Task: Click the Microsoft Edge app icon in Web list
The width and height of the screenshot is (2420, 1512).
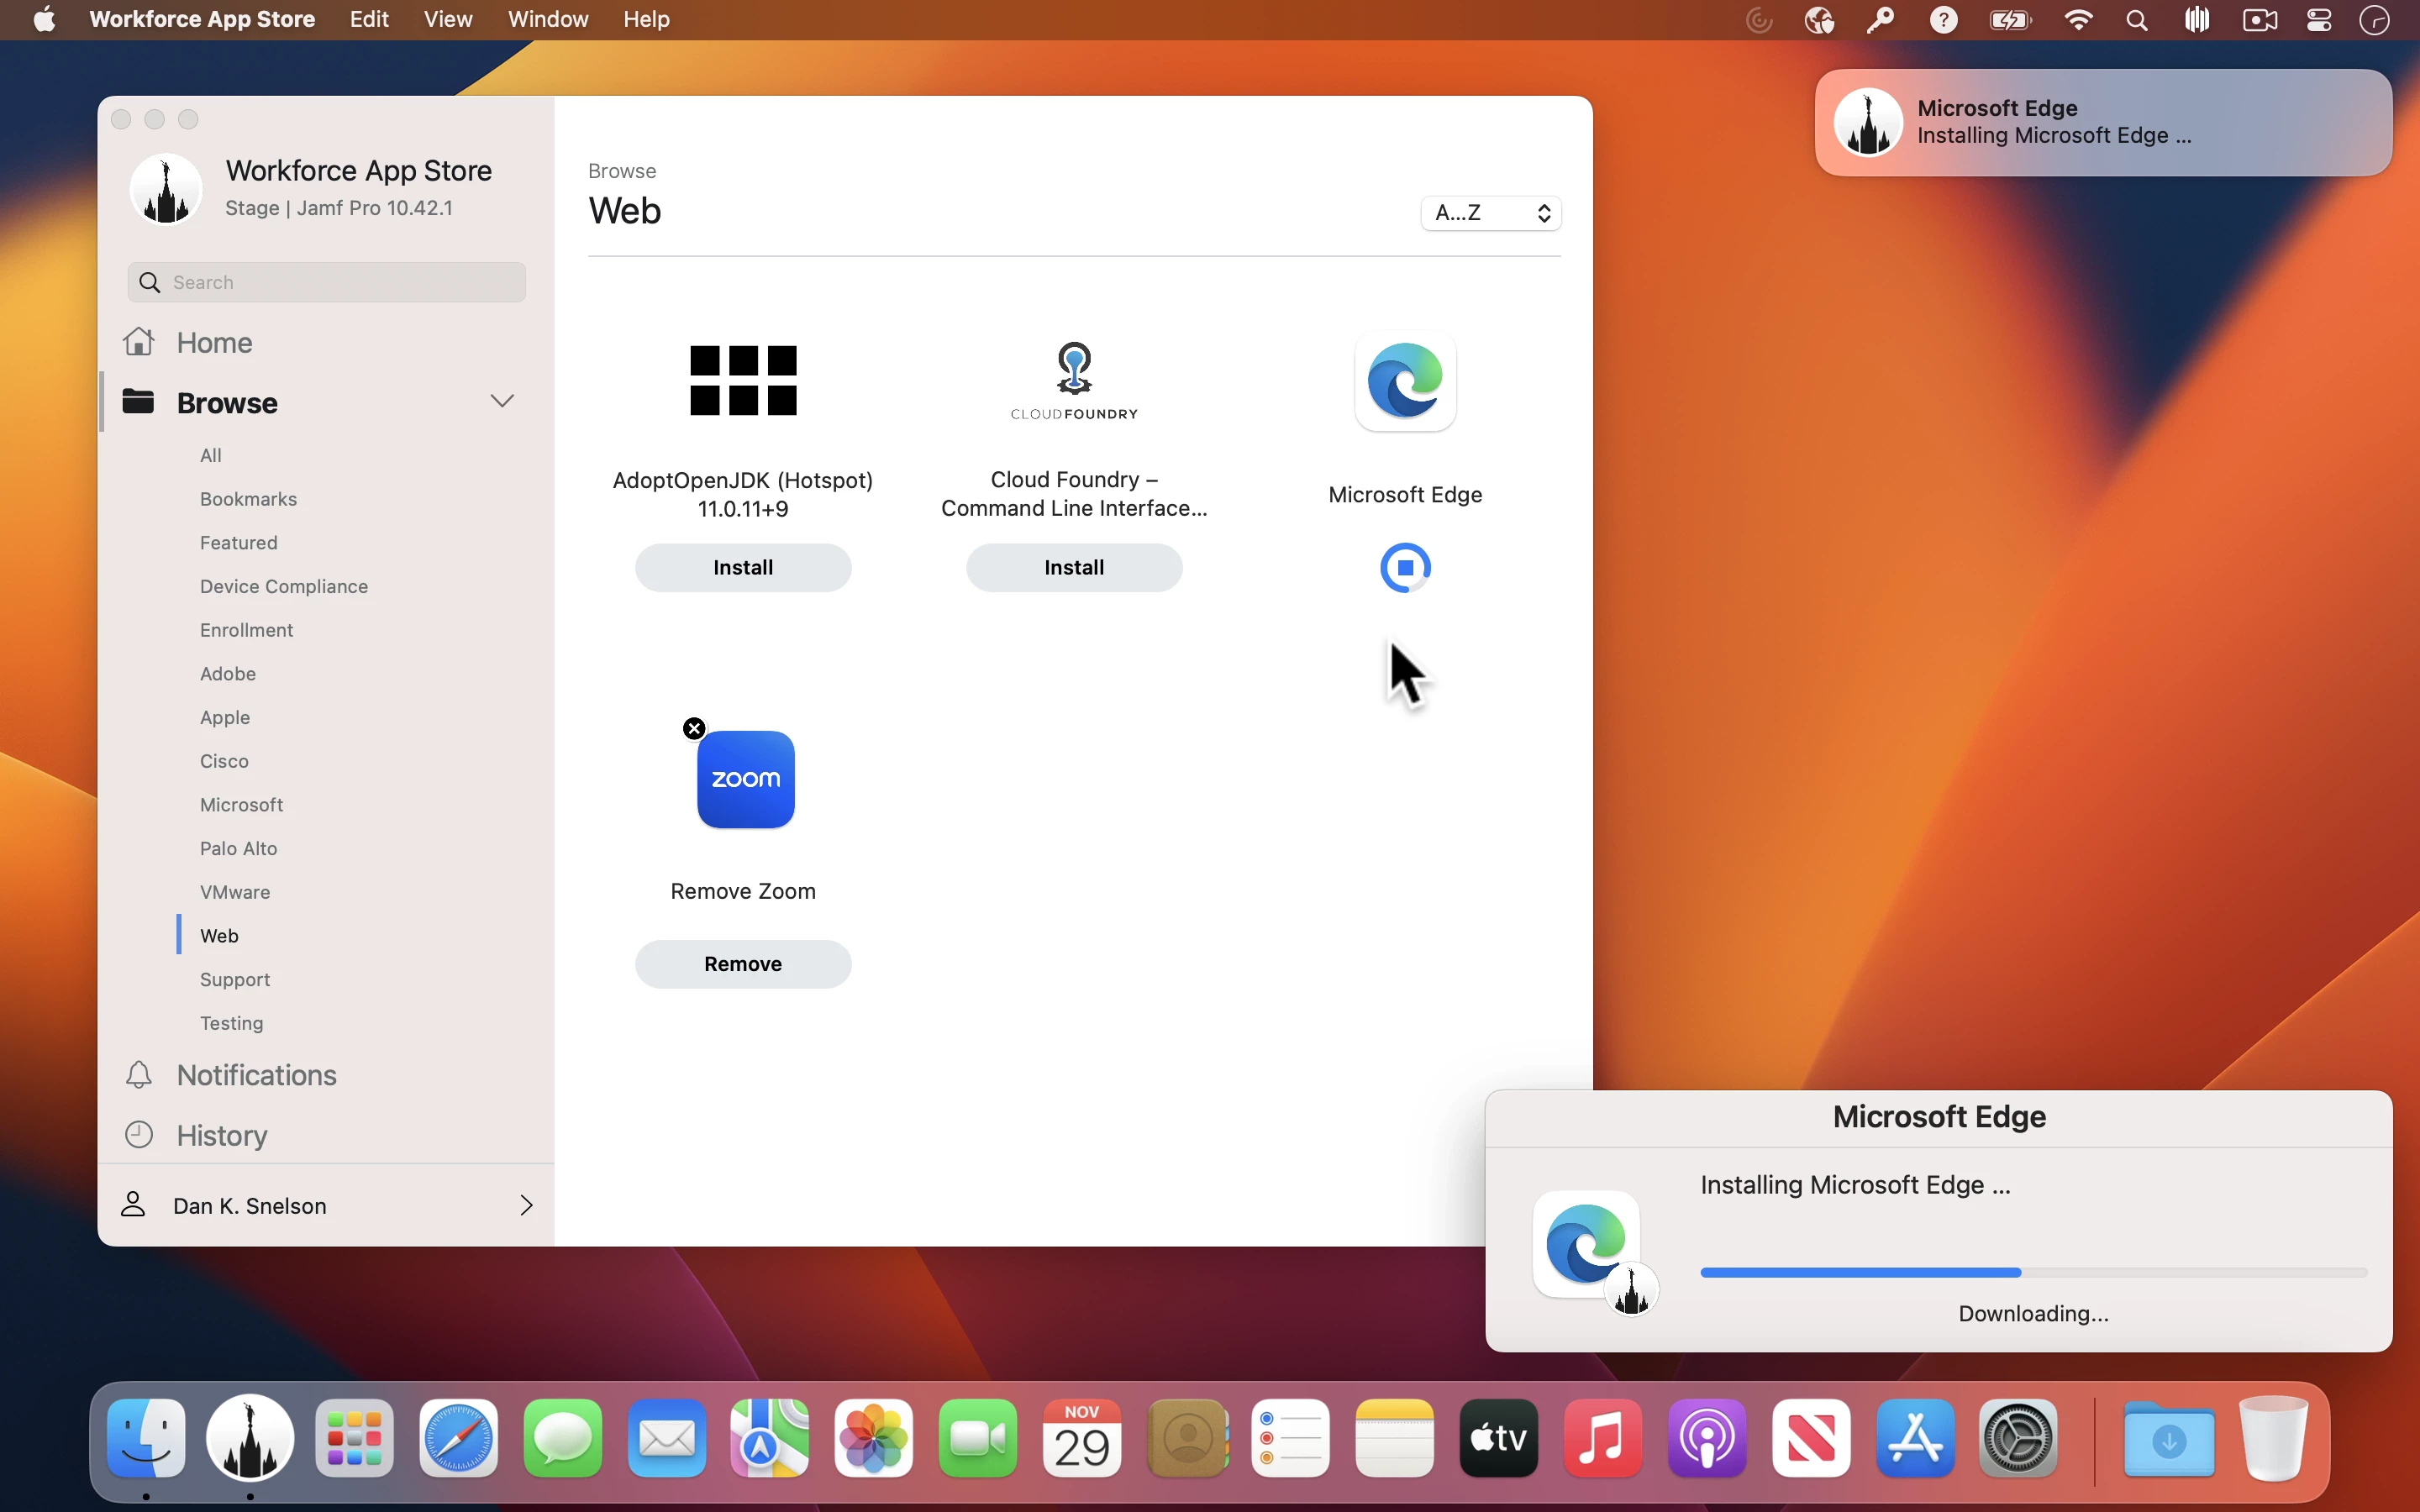Action: pos(1405,381)
